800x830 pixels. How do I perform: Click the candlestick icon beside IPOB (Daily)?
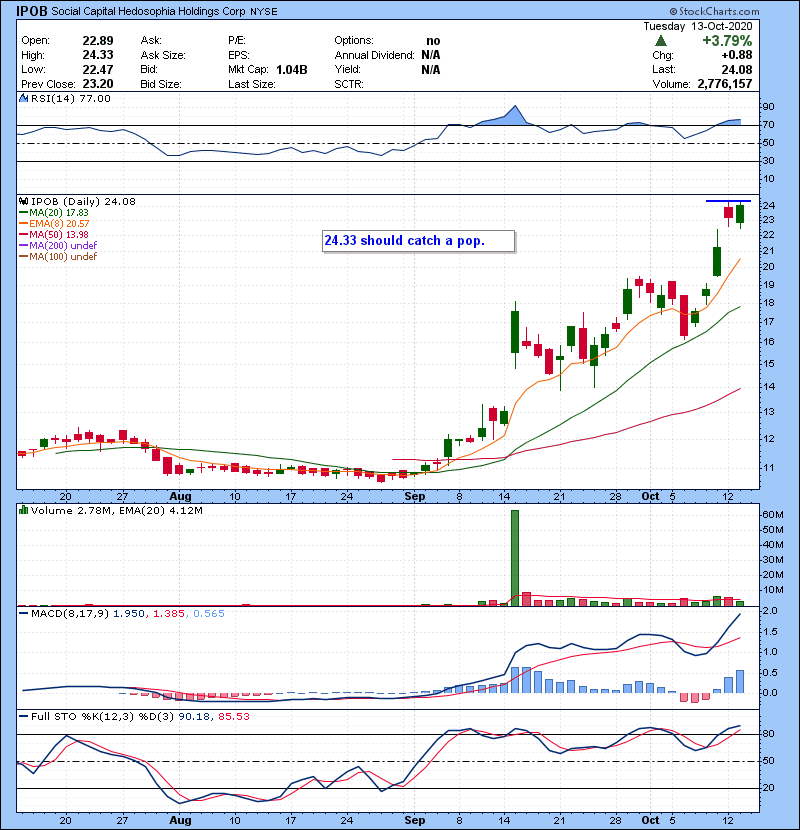tap(23, 201)
